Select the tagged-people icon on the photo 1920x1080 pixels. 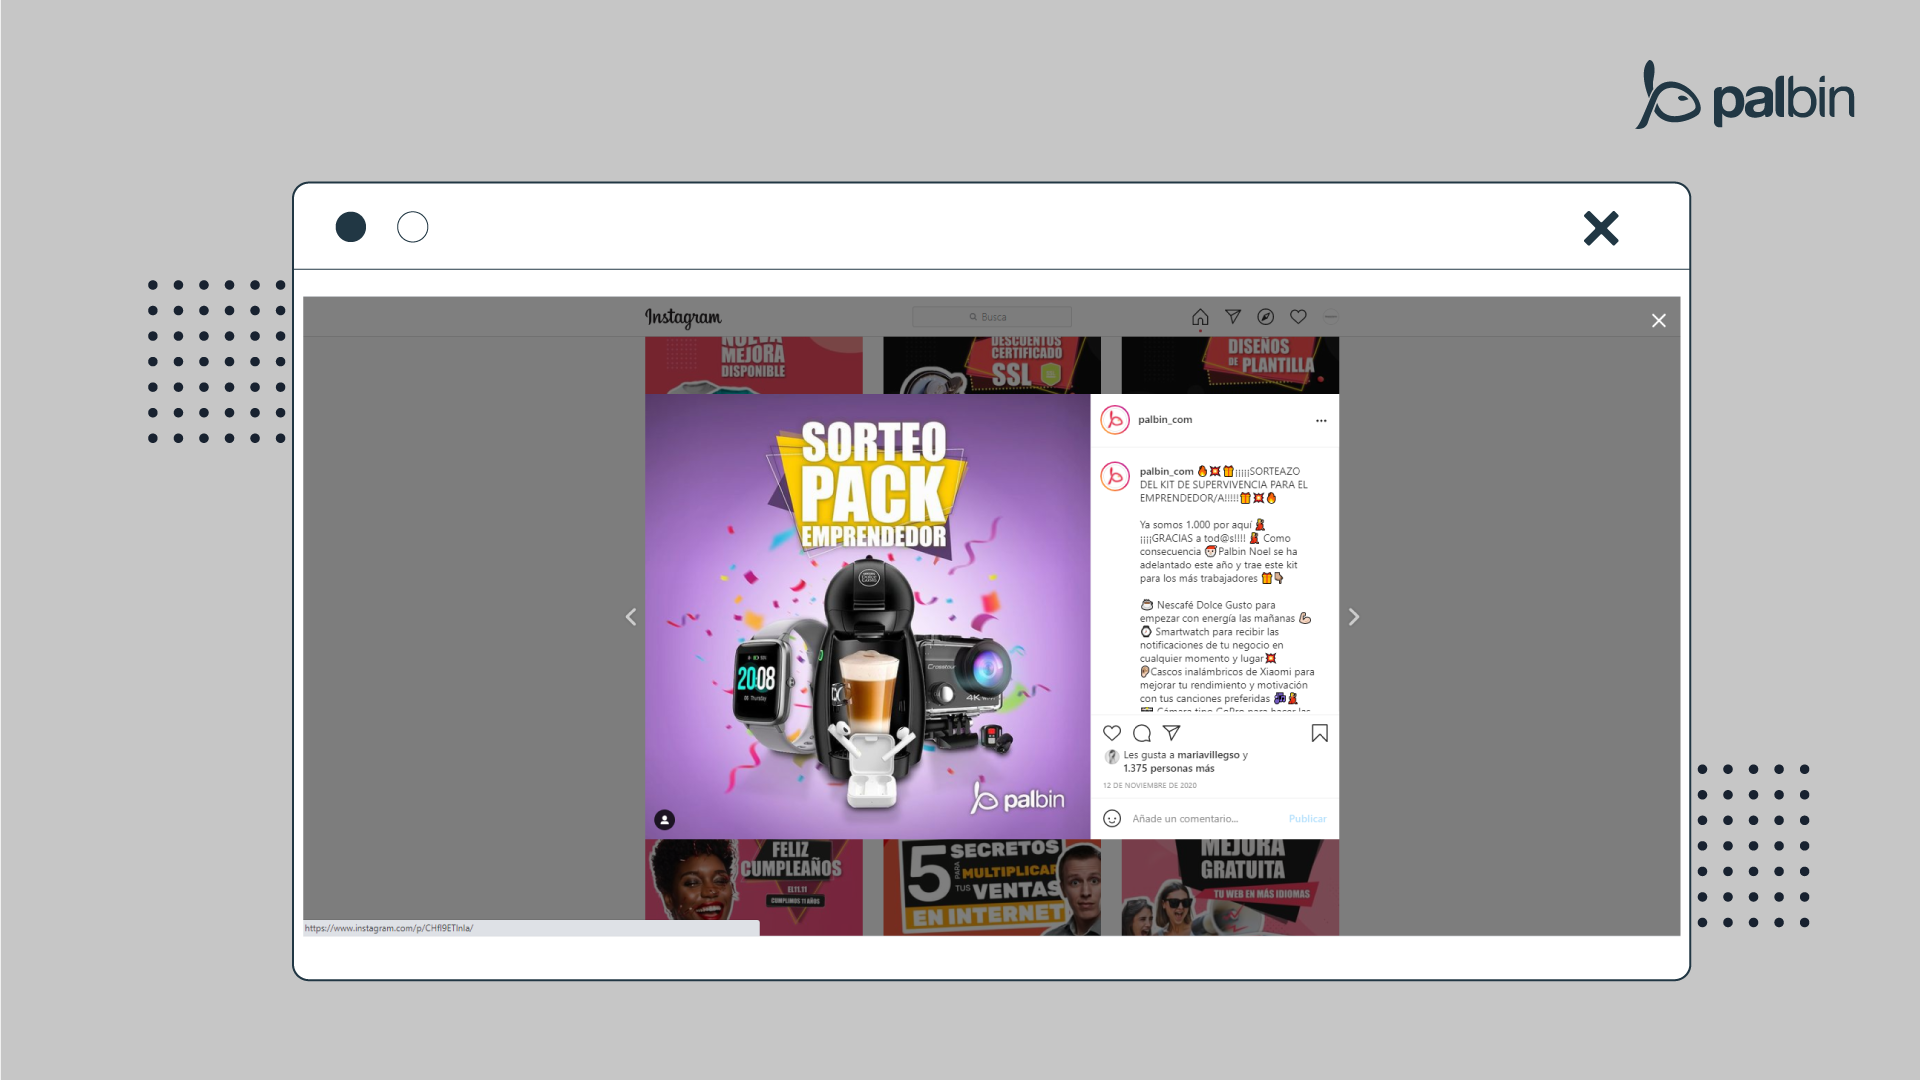pos(666,819)
